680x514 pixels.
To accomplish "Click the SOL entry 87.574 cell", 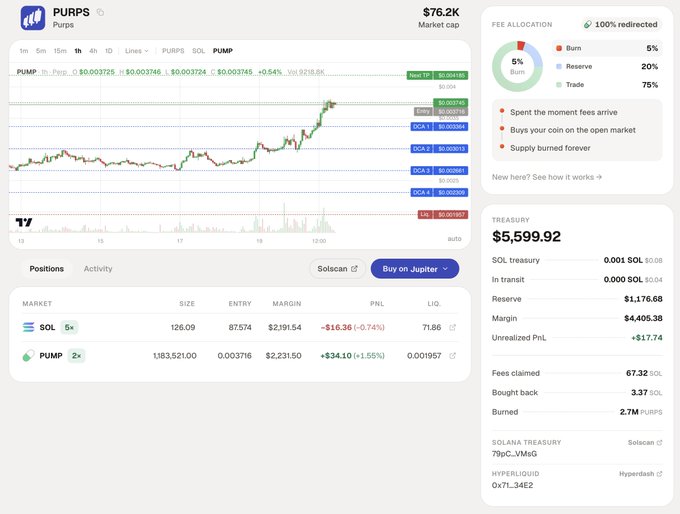I will [x=240, y=327].
